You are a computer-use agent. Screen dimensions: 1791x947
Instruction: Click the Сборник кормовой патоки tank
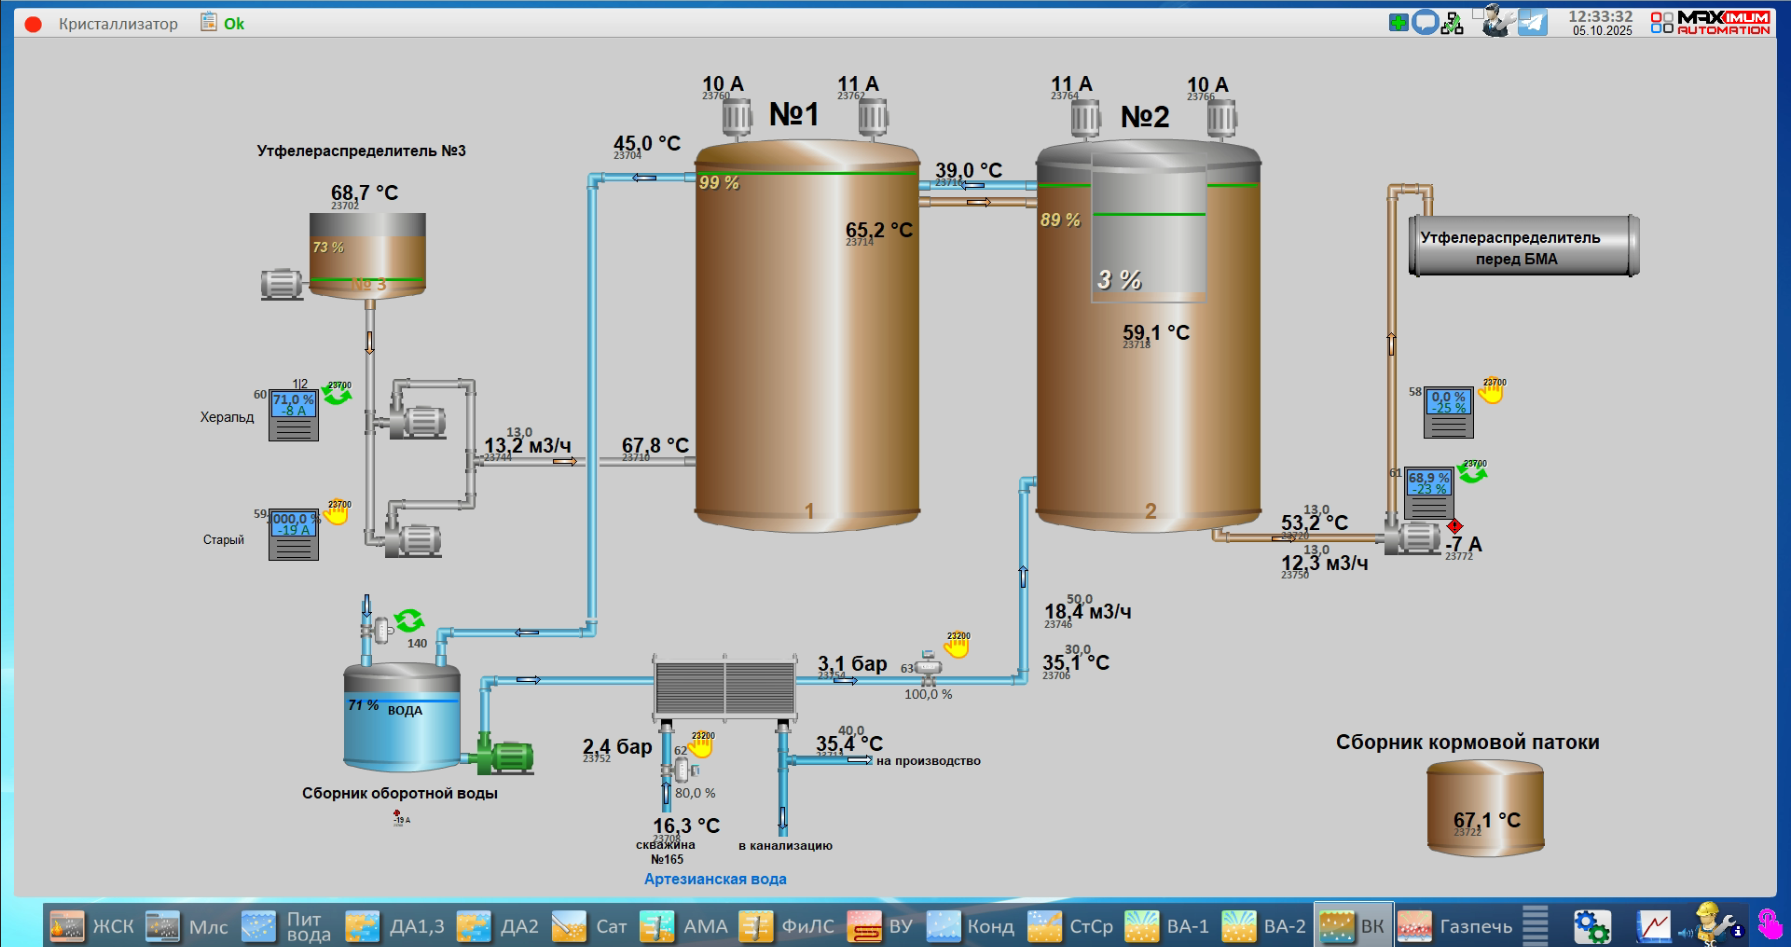(1485, 808)
